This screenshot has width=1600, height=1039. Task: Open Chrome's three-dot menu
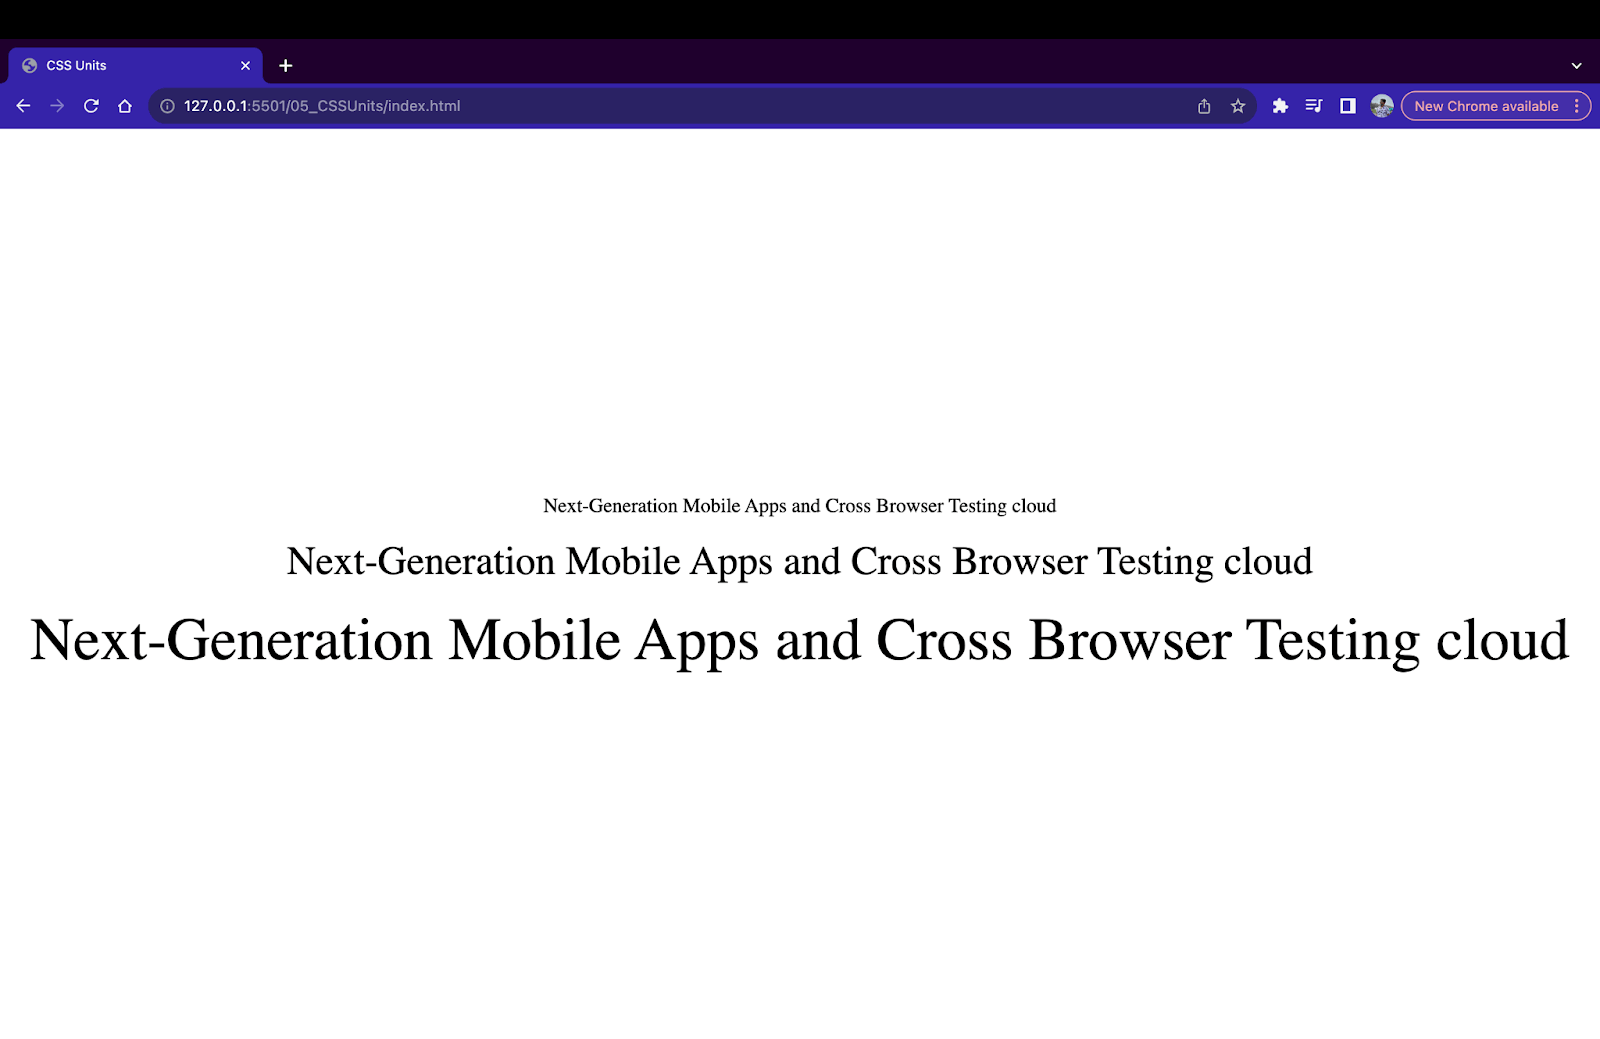(1577, 106)
